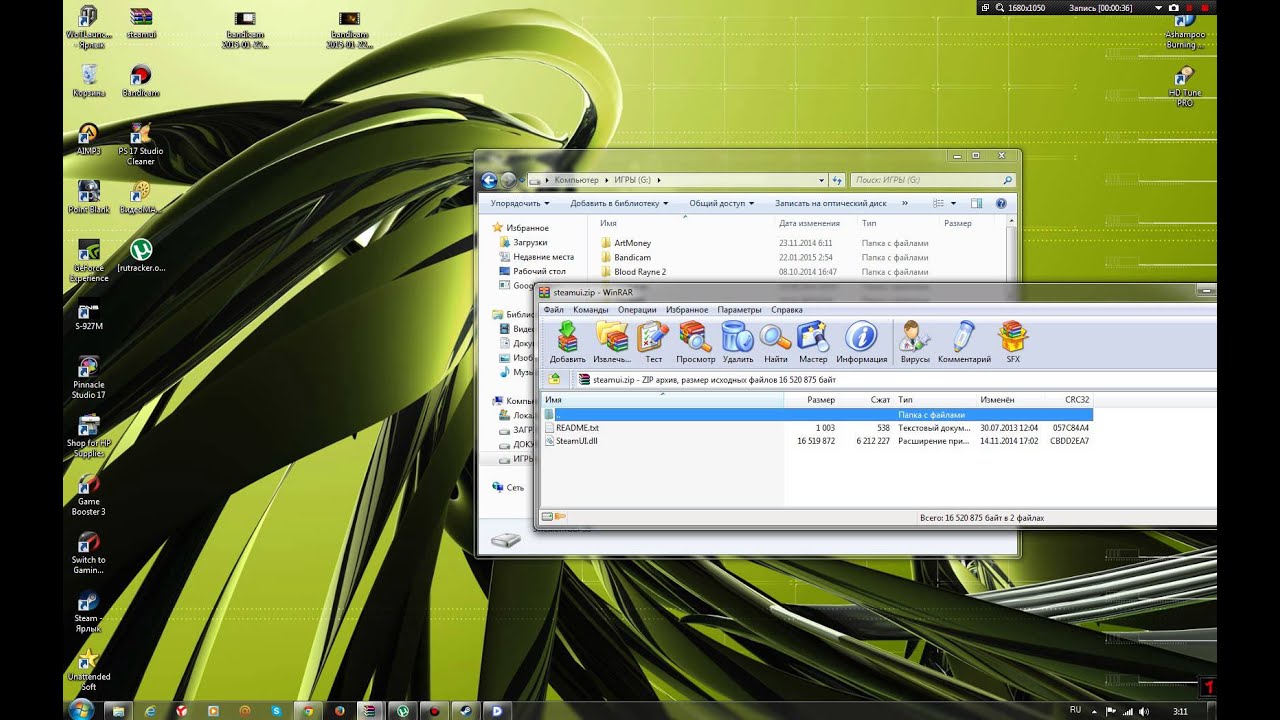The image size is (1280, 720).
Task: Open the Добавить в библиотеку dropdown
Action: 620,203
